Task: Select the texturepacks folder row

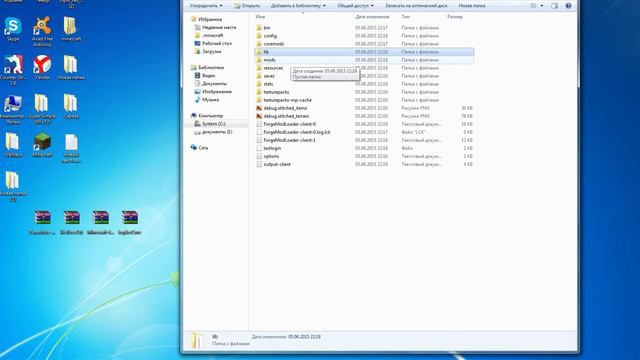Action: click(x=364, y=92)
